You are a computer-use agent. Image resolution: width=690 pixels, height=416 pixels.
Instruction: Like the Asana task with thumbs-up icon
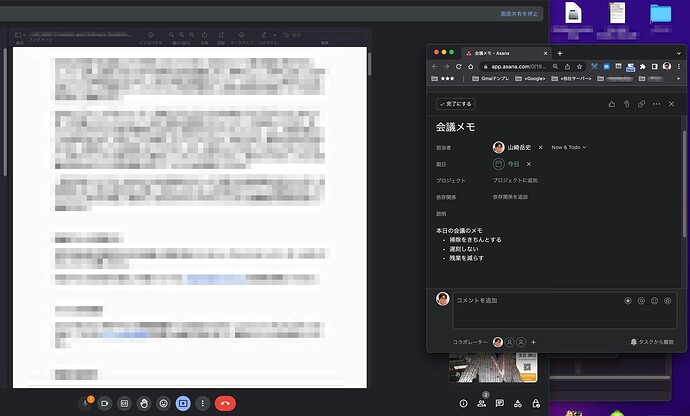(x=612, y=104)
